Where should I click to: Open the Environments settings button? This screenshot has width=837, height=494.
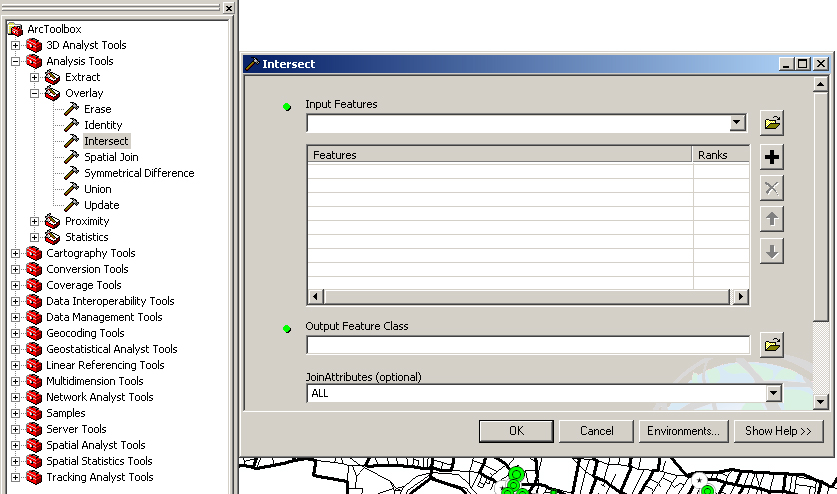[683, 431]
